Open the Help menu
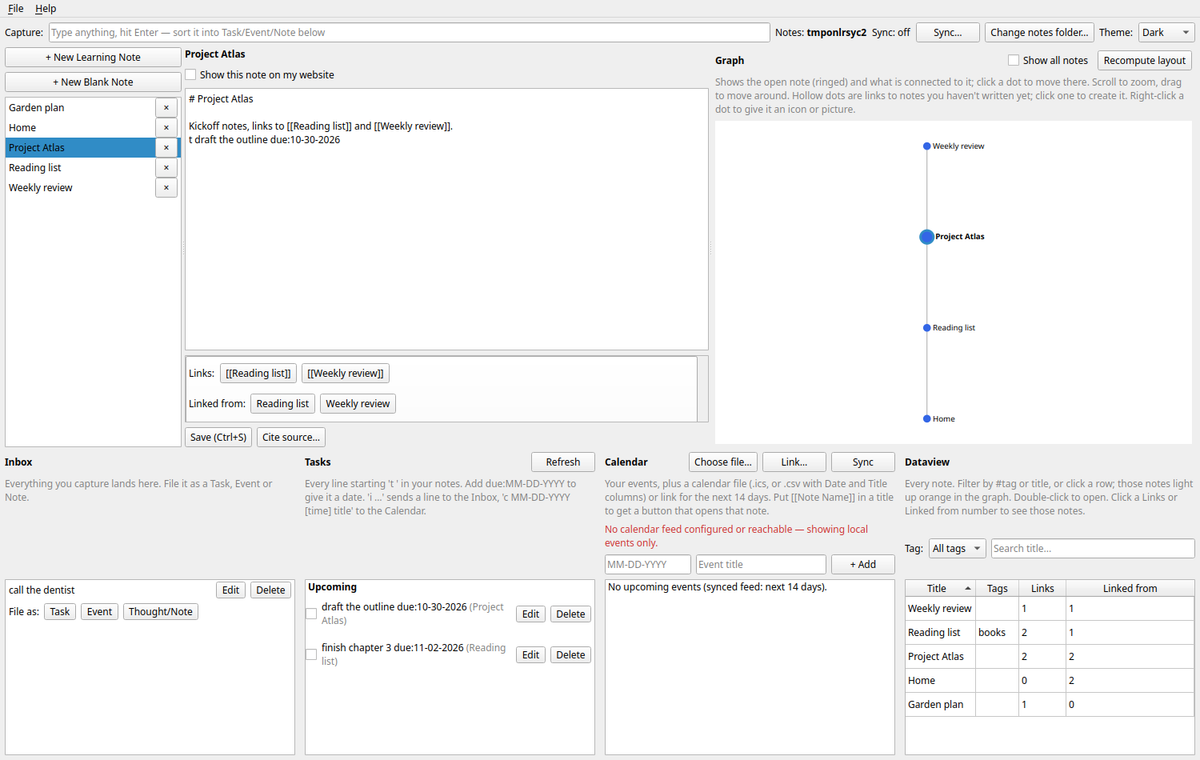 tap(46, 8)
